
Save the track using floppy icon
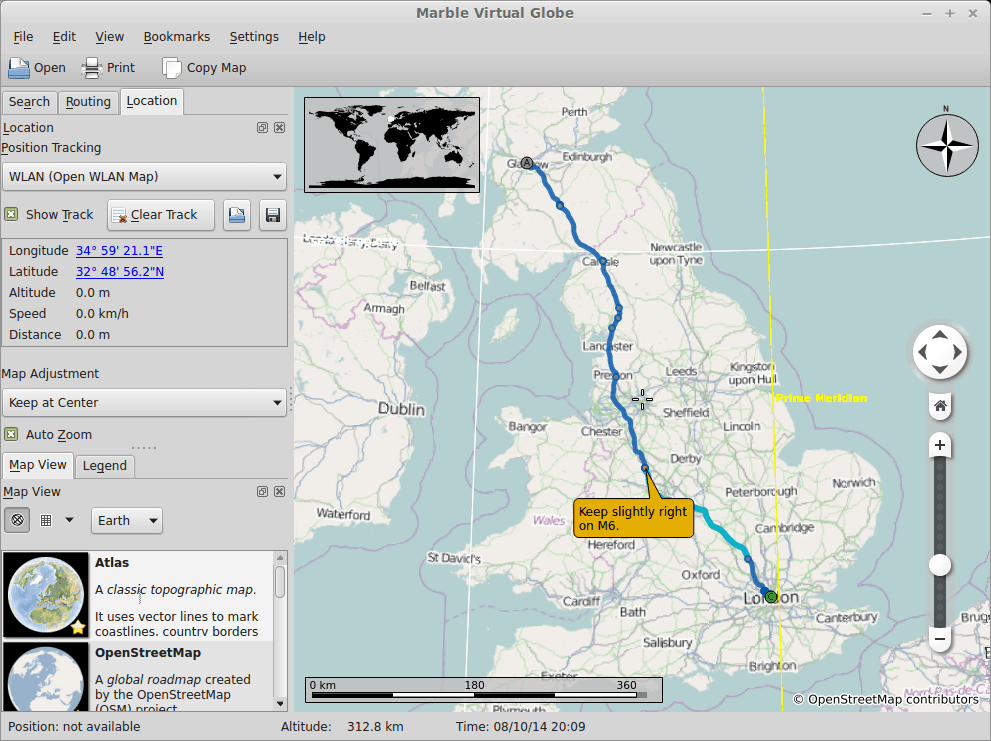(x=273, y=215)
